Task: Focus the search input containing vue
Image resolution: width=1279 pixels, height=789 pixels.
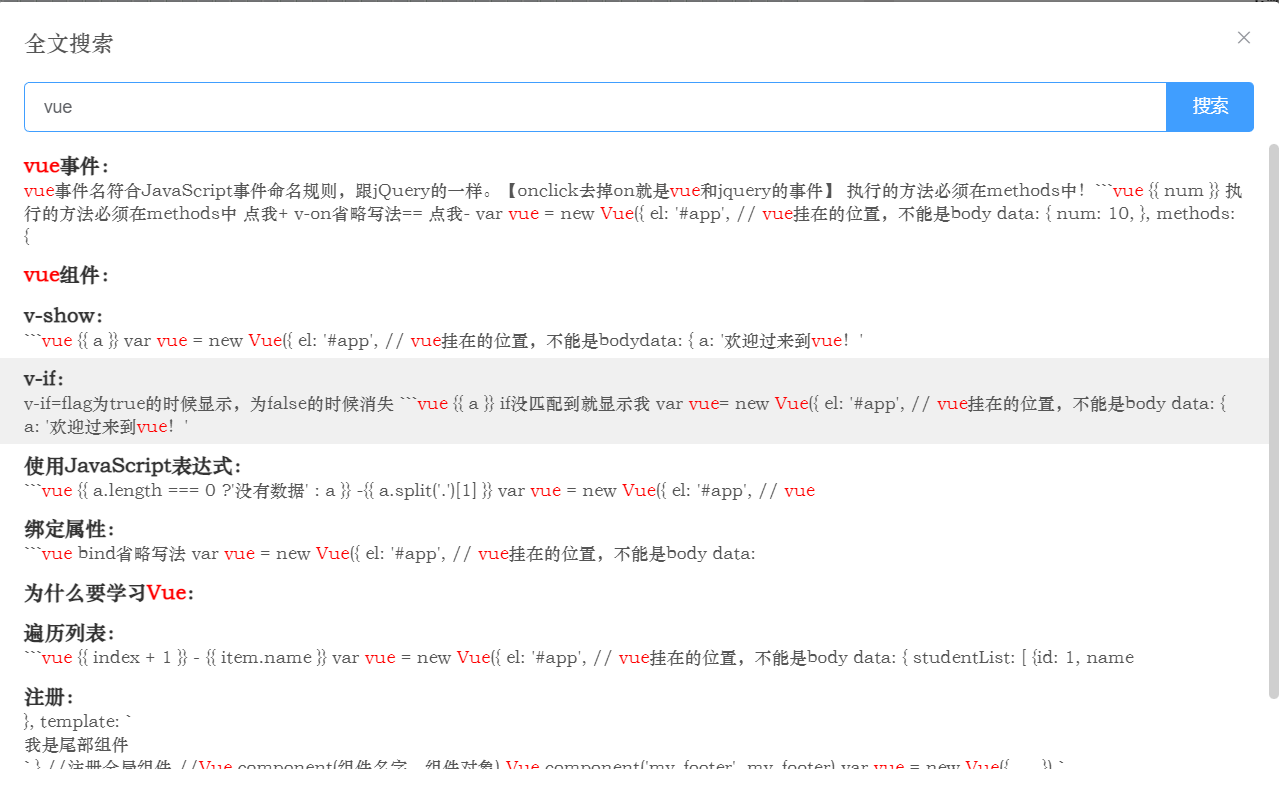Action: pos(595,107)
